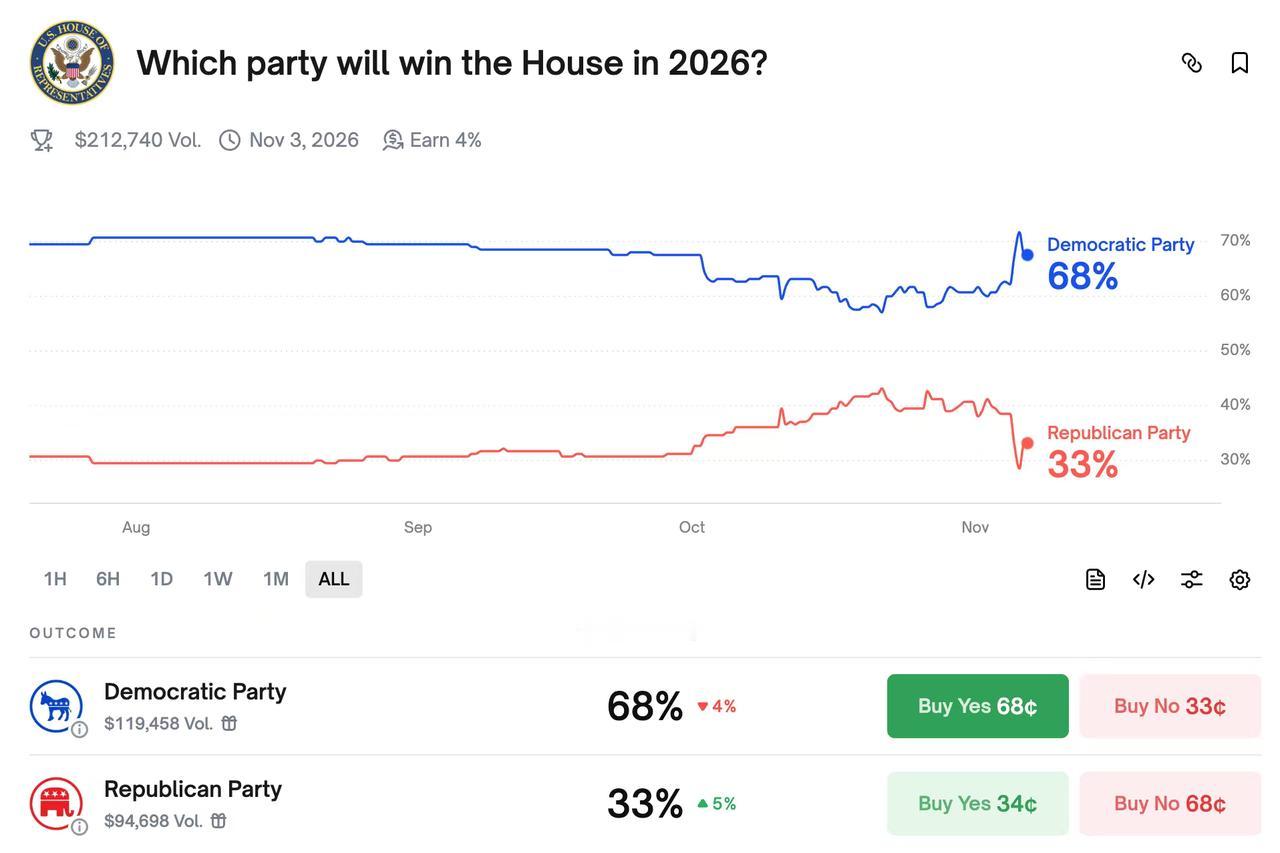Select the 1M timeframe option
The height and width of the screenshot is (853, 1280).
[276, 577]
